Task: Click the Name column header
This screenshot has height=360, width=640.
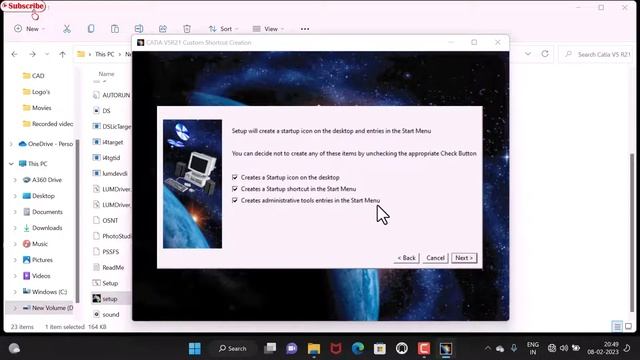Action: (x=106, y=74)
